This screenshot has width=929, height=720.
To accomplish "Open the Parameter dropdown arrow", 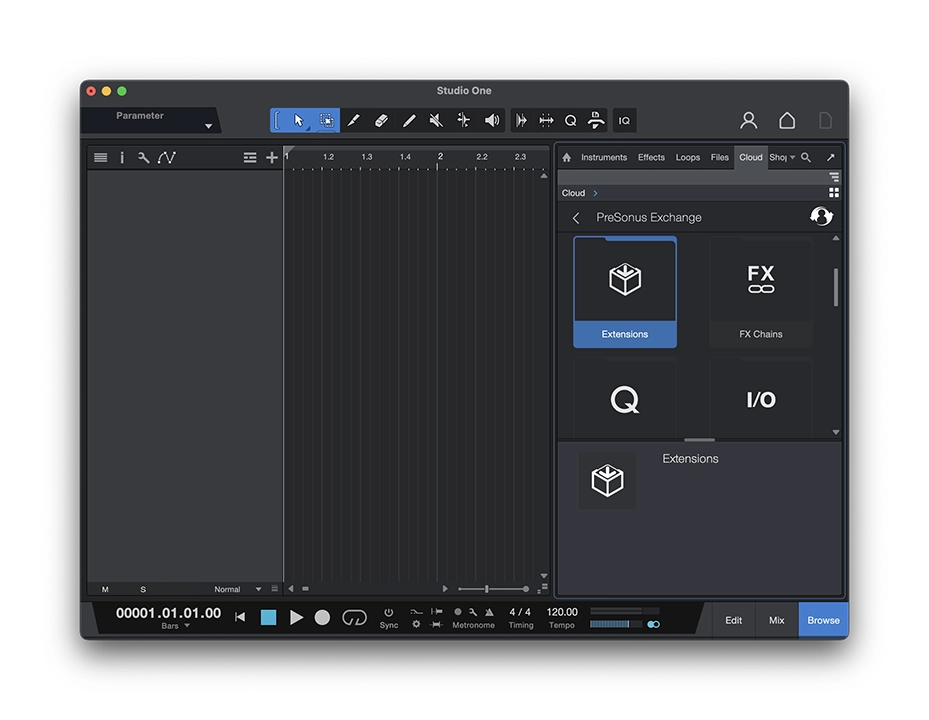I will click(x=208, y=126).
